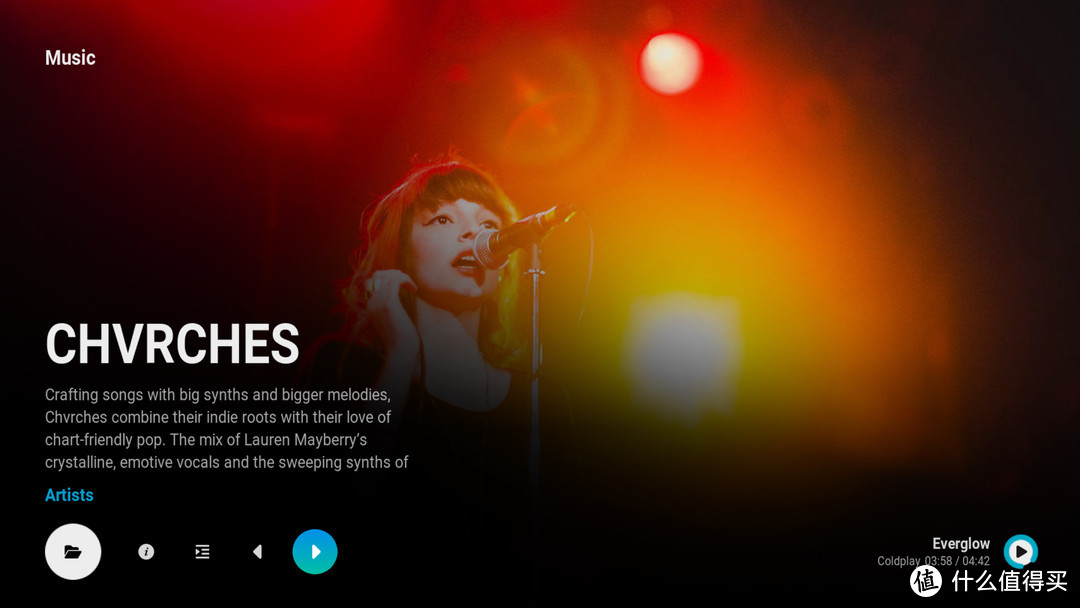Click the 什么值得买 watermark text

pos(1009,581)
